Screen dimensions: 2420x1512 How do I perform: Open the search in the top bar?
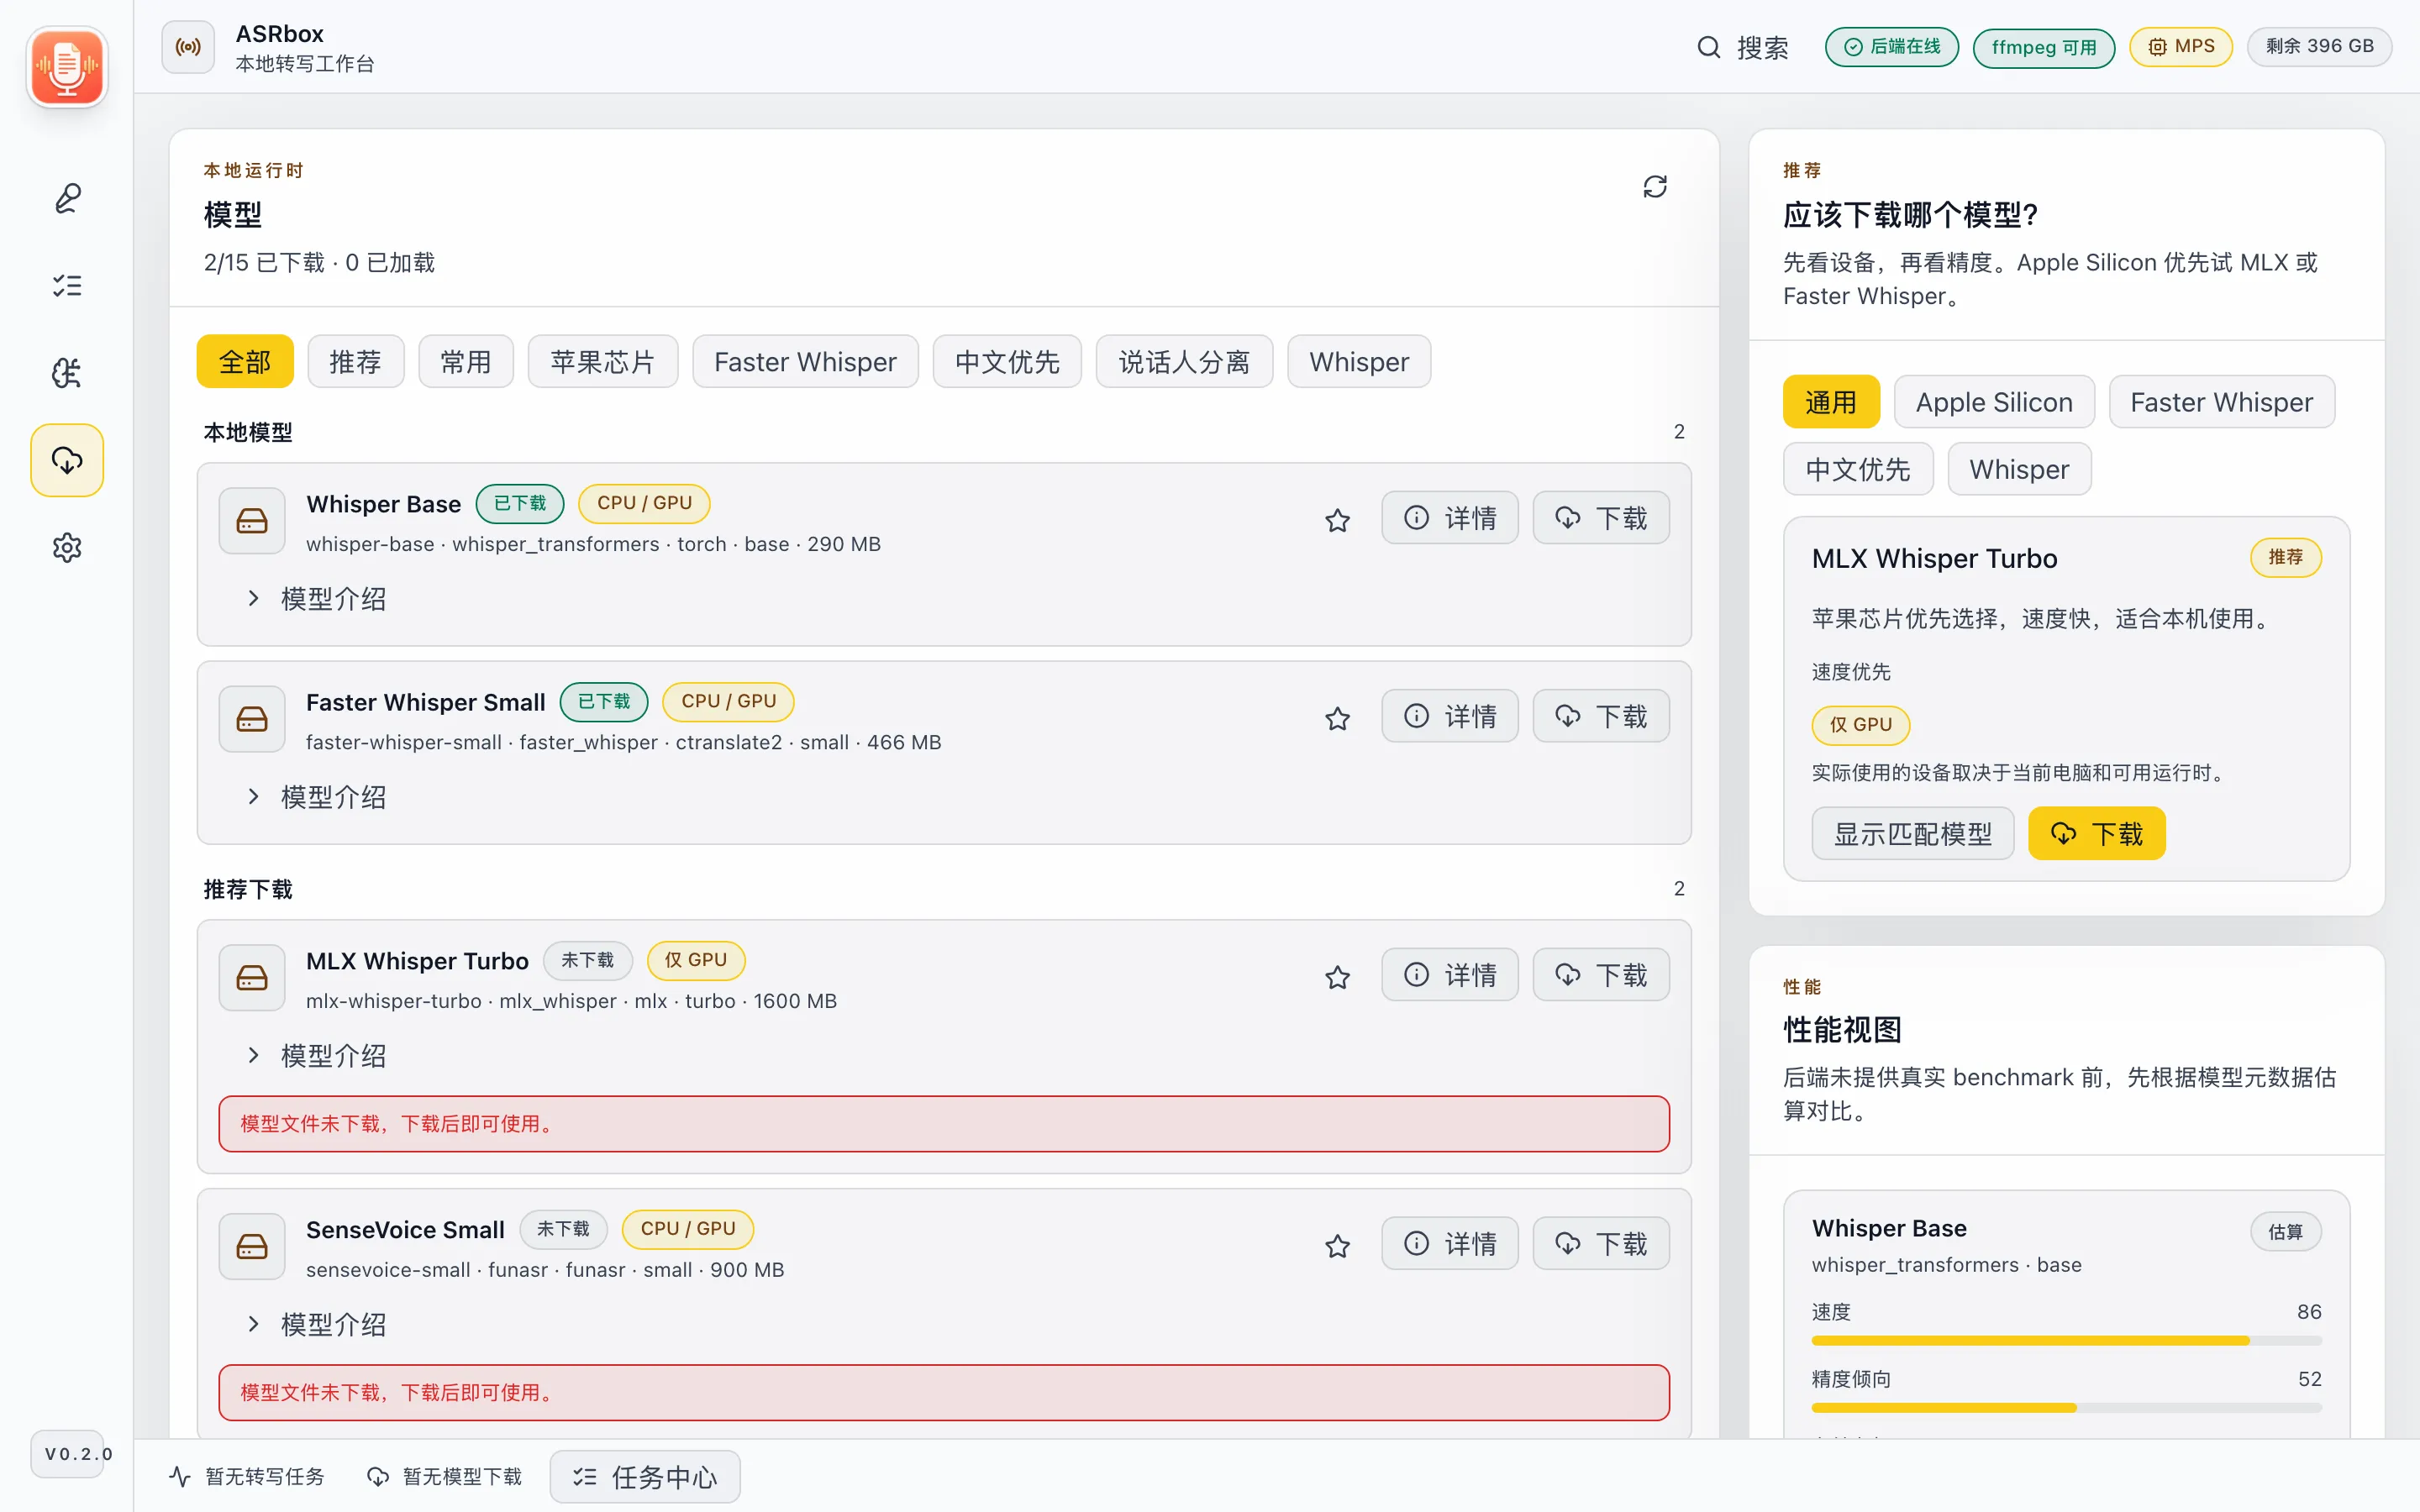[x=1743, y=47]
